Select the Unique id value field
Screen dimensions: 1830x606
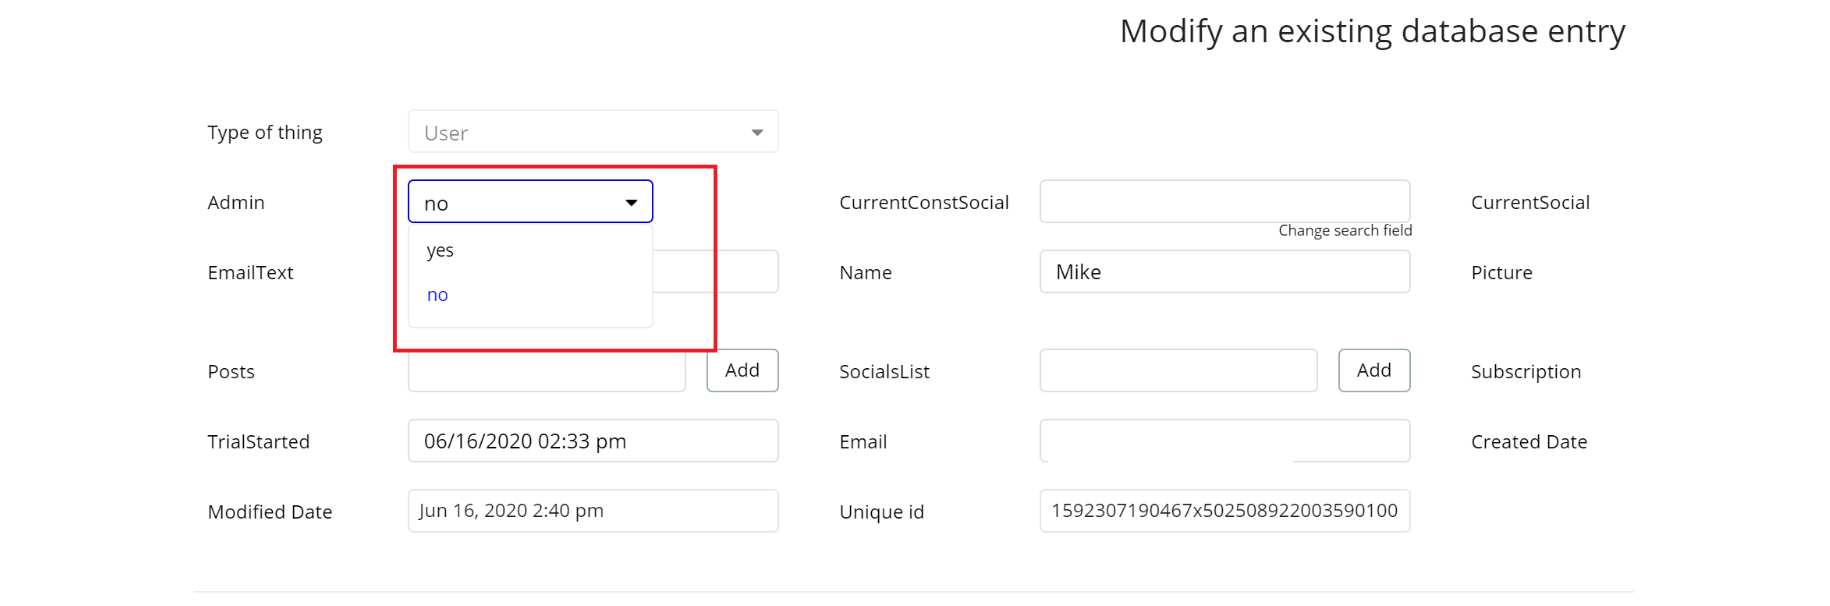click(1225, 511)
